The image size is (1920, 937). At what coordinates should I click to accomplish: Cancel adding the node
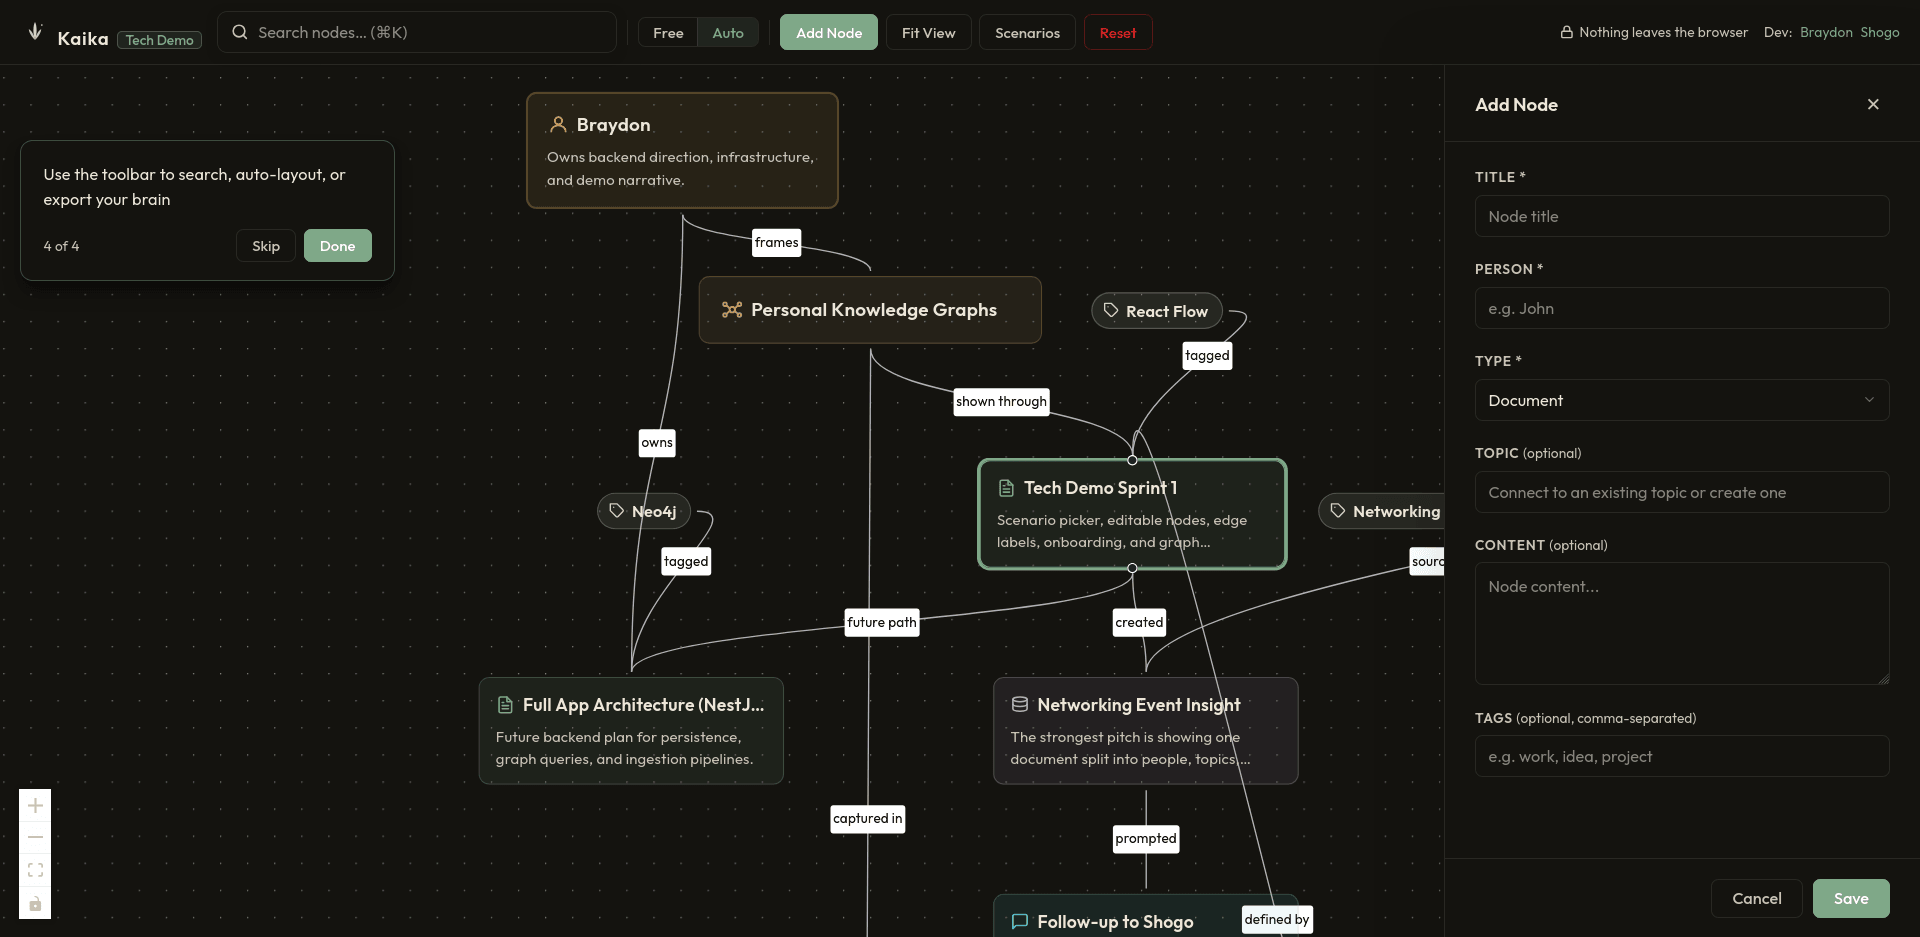[x=1757, y=898]
